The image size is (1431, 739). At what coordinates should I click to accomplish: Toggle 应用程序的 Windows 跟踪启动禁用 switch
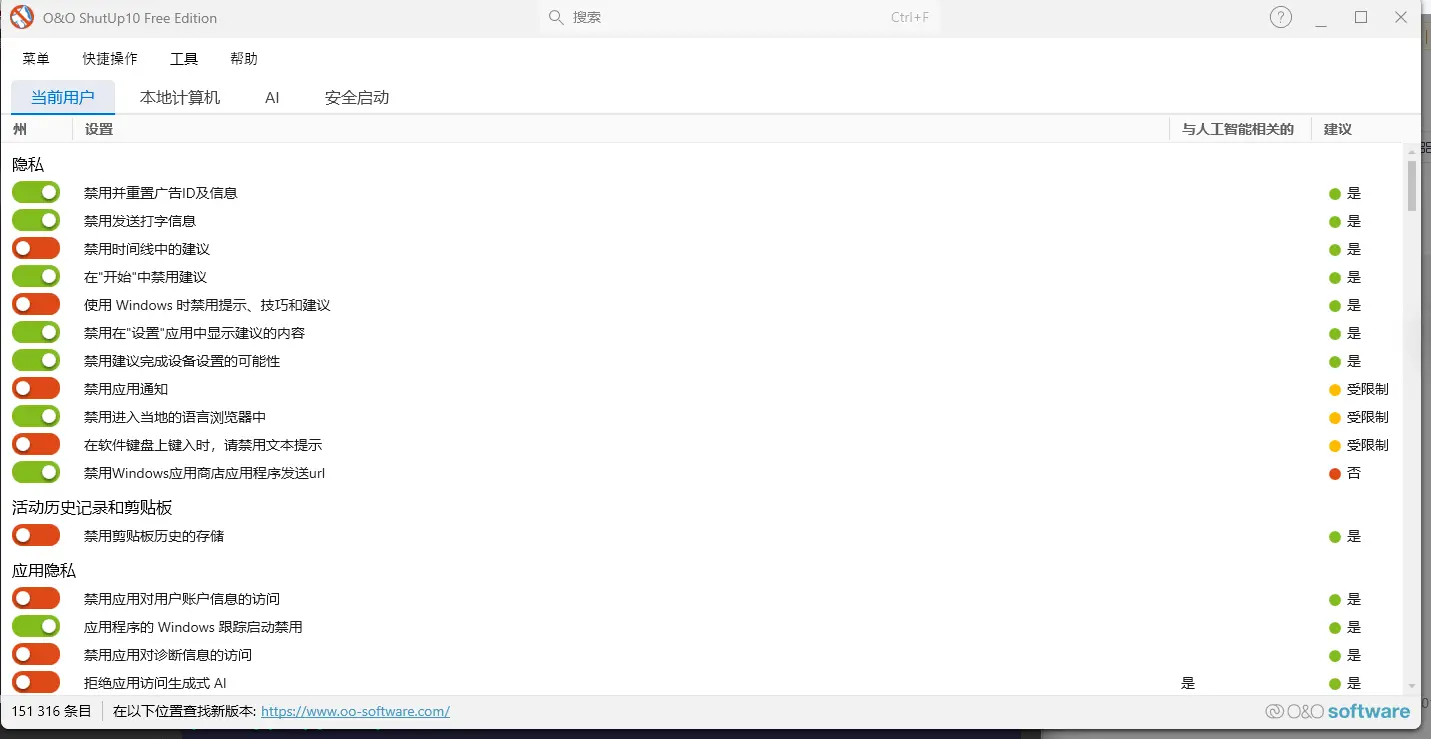click(36, 626)
